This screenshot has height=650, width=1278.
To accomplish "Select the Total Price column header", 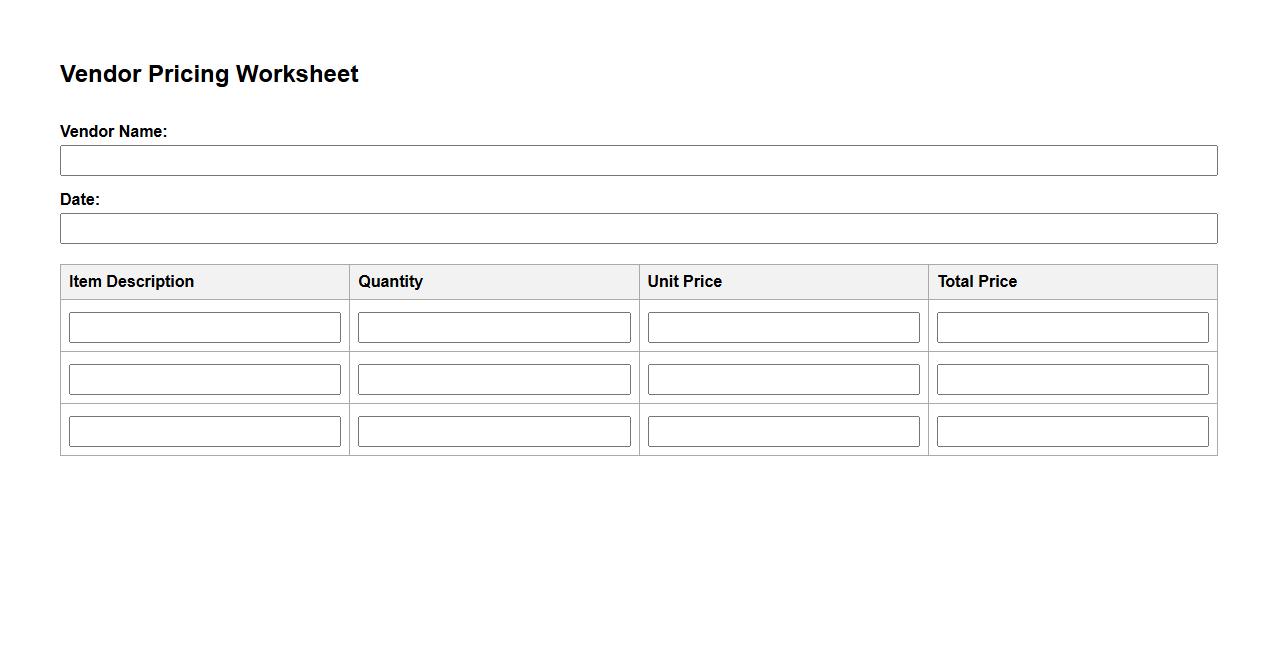I will point(977,282).
